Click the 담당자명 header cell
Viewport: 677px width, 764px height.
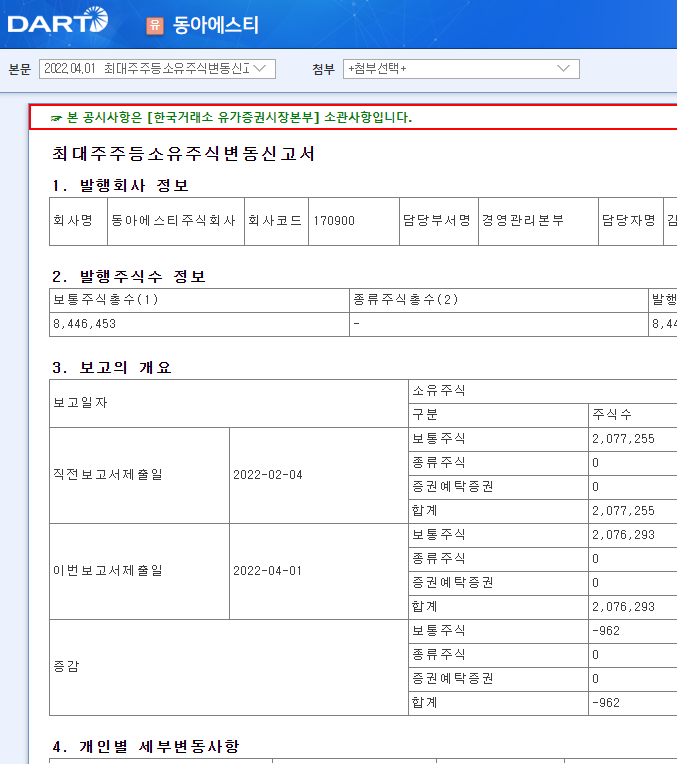(x=631, y=221)
